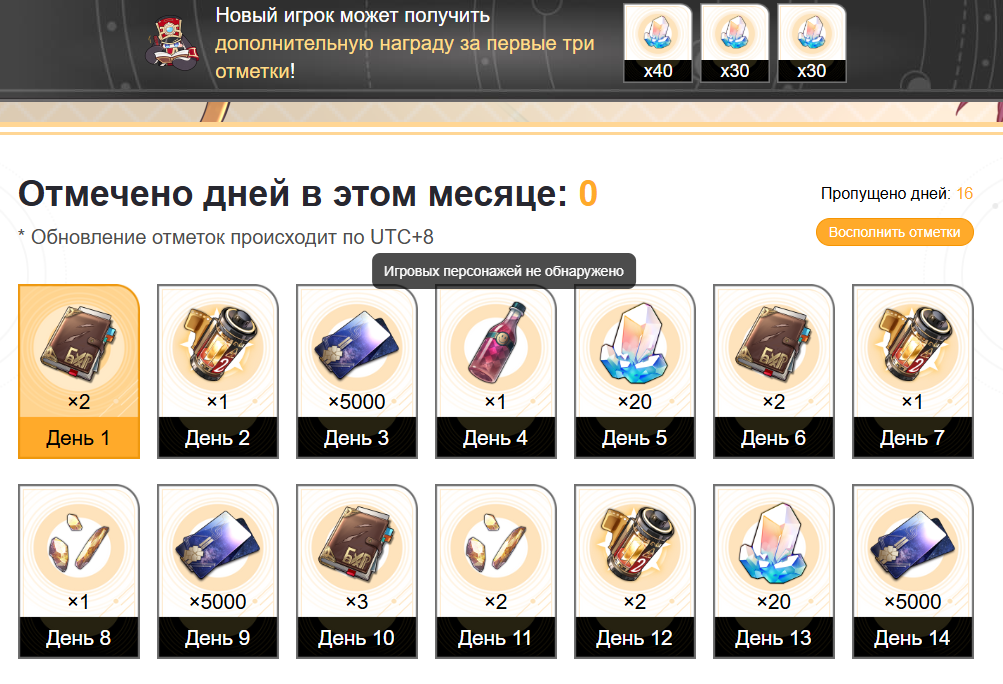Screen dimensions: 1003x684
Task: Open the День 9 credits x5000 card
Action: pos(217,571)
